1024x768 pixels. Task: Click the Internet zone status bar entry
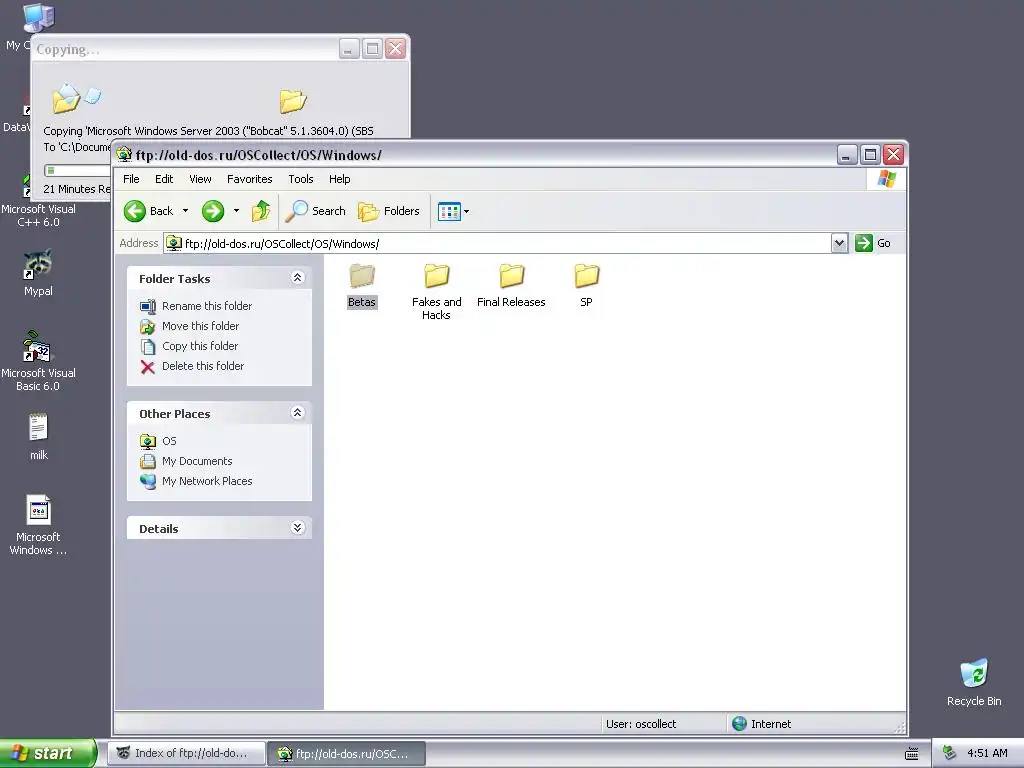(762, 724)
